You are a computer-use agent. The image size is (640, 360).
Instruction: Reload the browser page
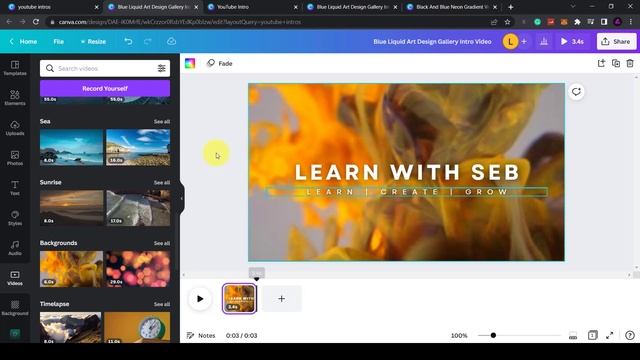(x=36, y=22)
